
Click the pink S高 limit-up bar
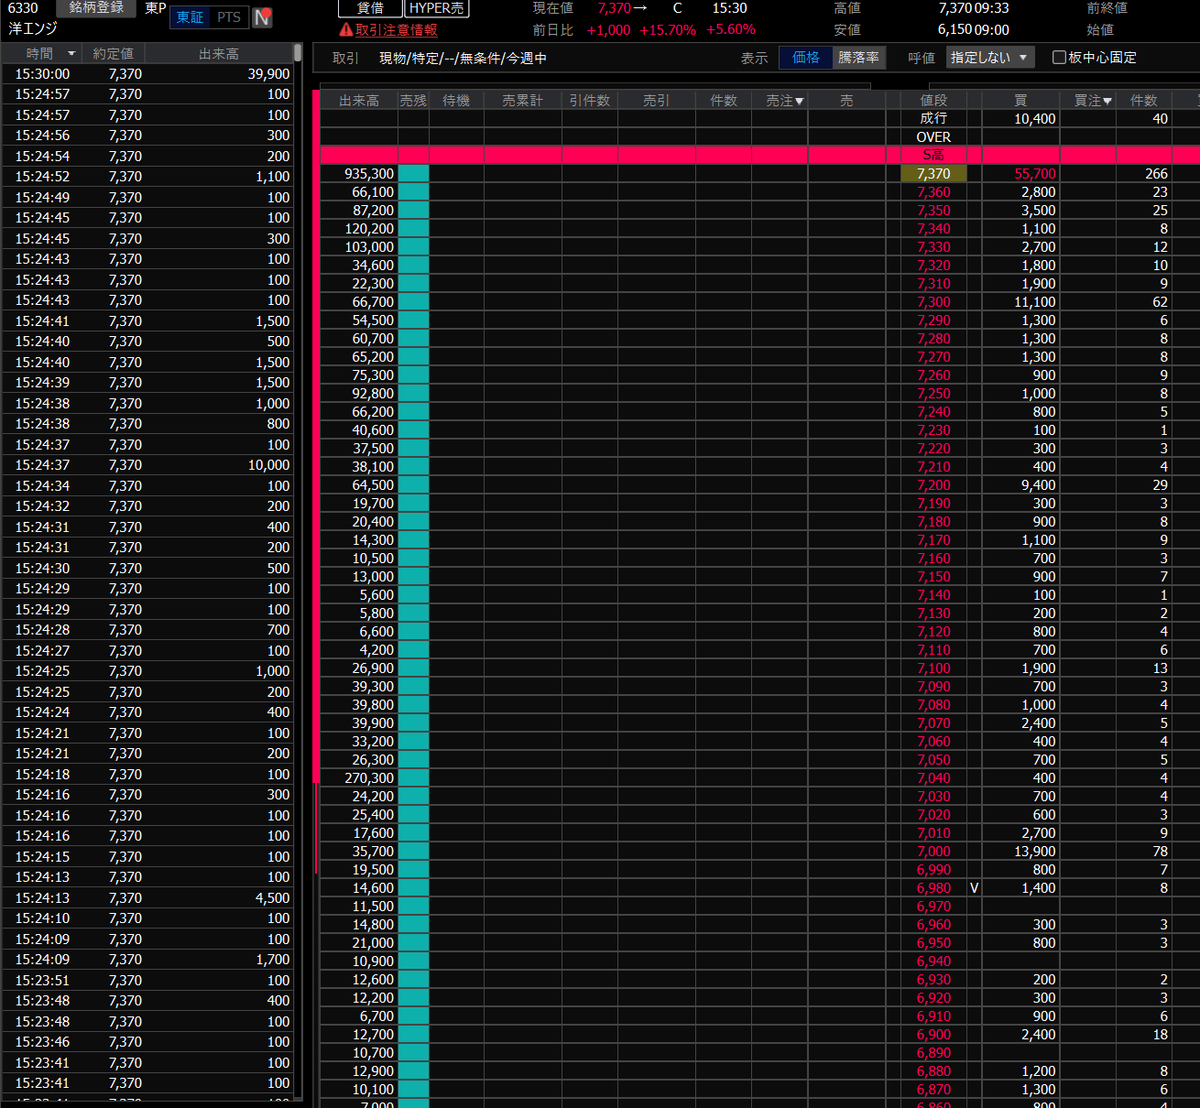pos(760,155)
